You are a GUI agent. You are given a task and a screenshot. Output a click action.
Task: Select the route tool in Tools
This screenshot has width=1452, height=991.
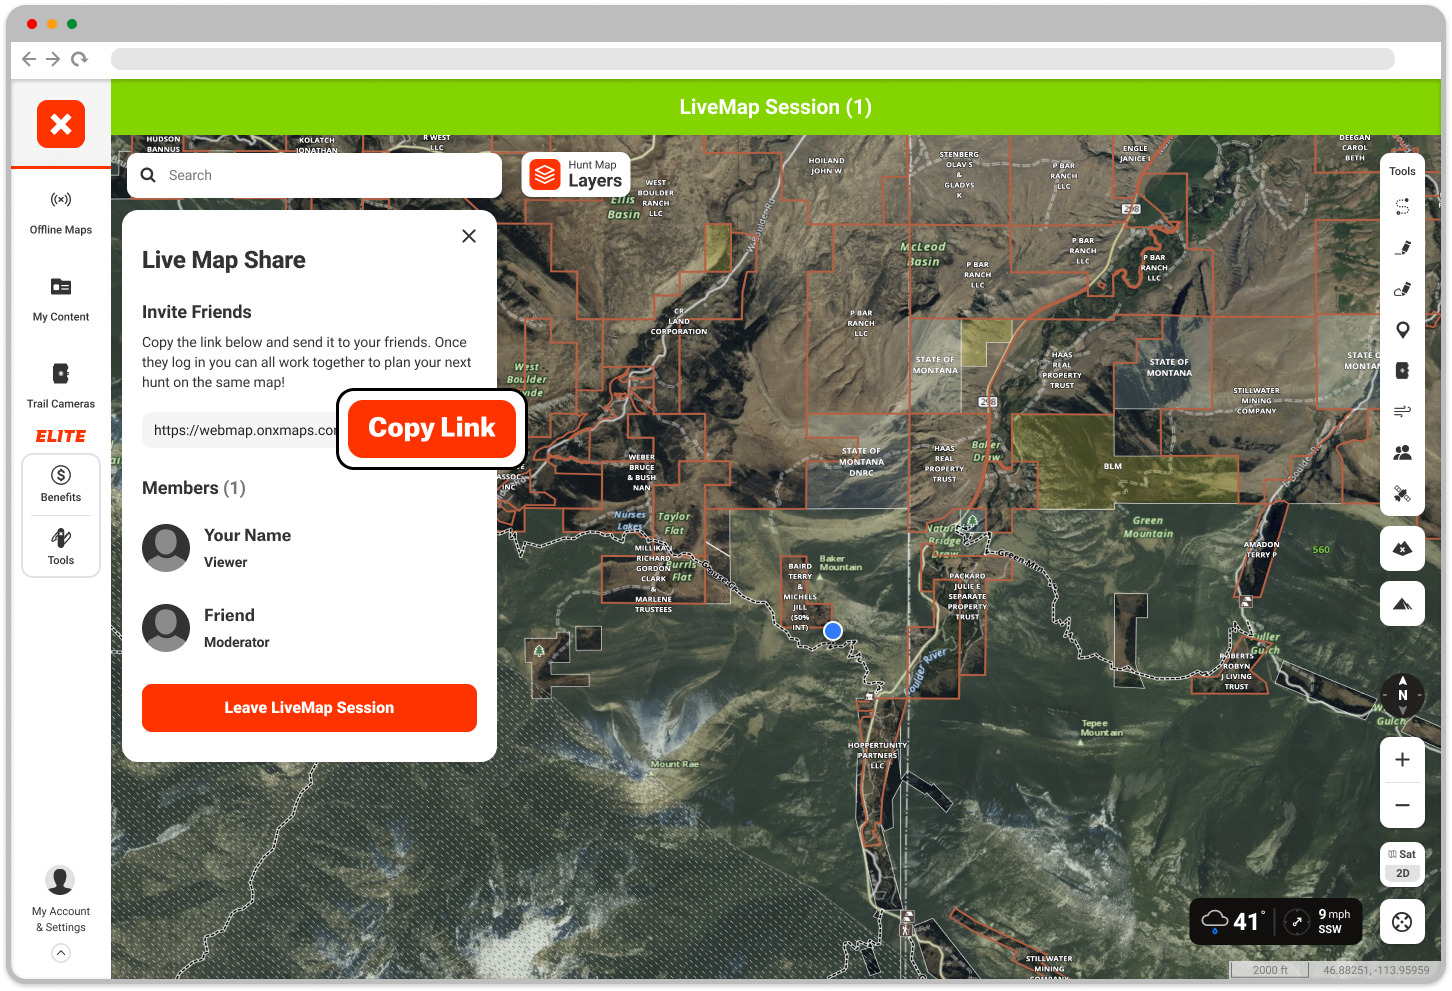coord(1402,207)
